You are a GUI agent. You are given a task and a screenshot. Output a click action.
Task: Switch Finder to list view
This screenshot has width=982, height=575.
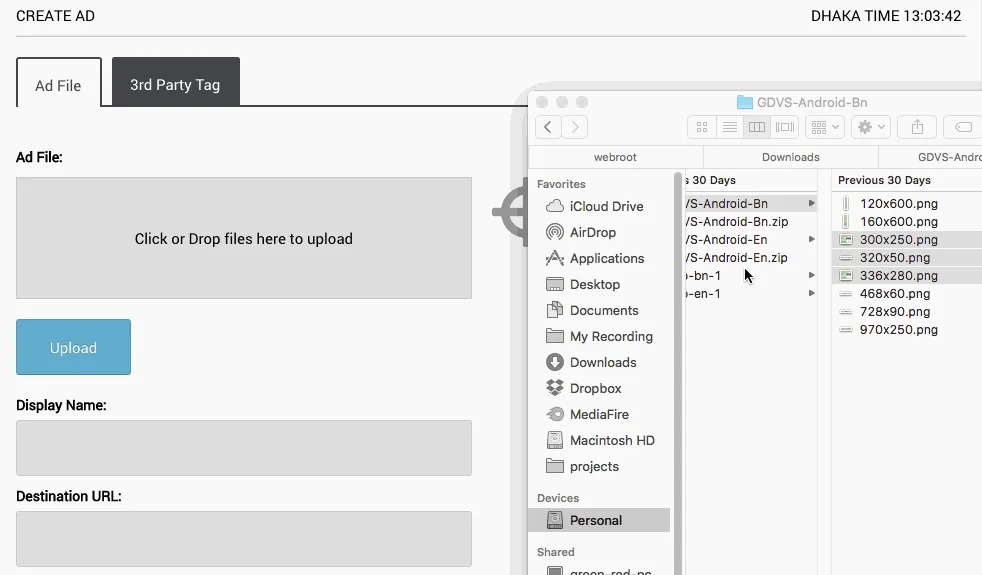click(729, 127)
